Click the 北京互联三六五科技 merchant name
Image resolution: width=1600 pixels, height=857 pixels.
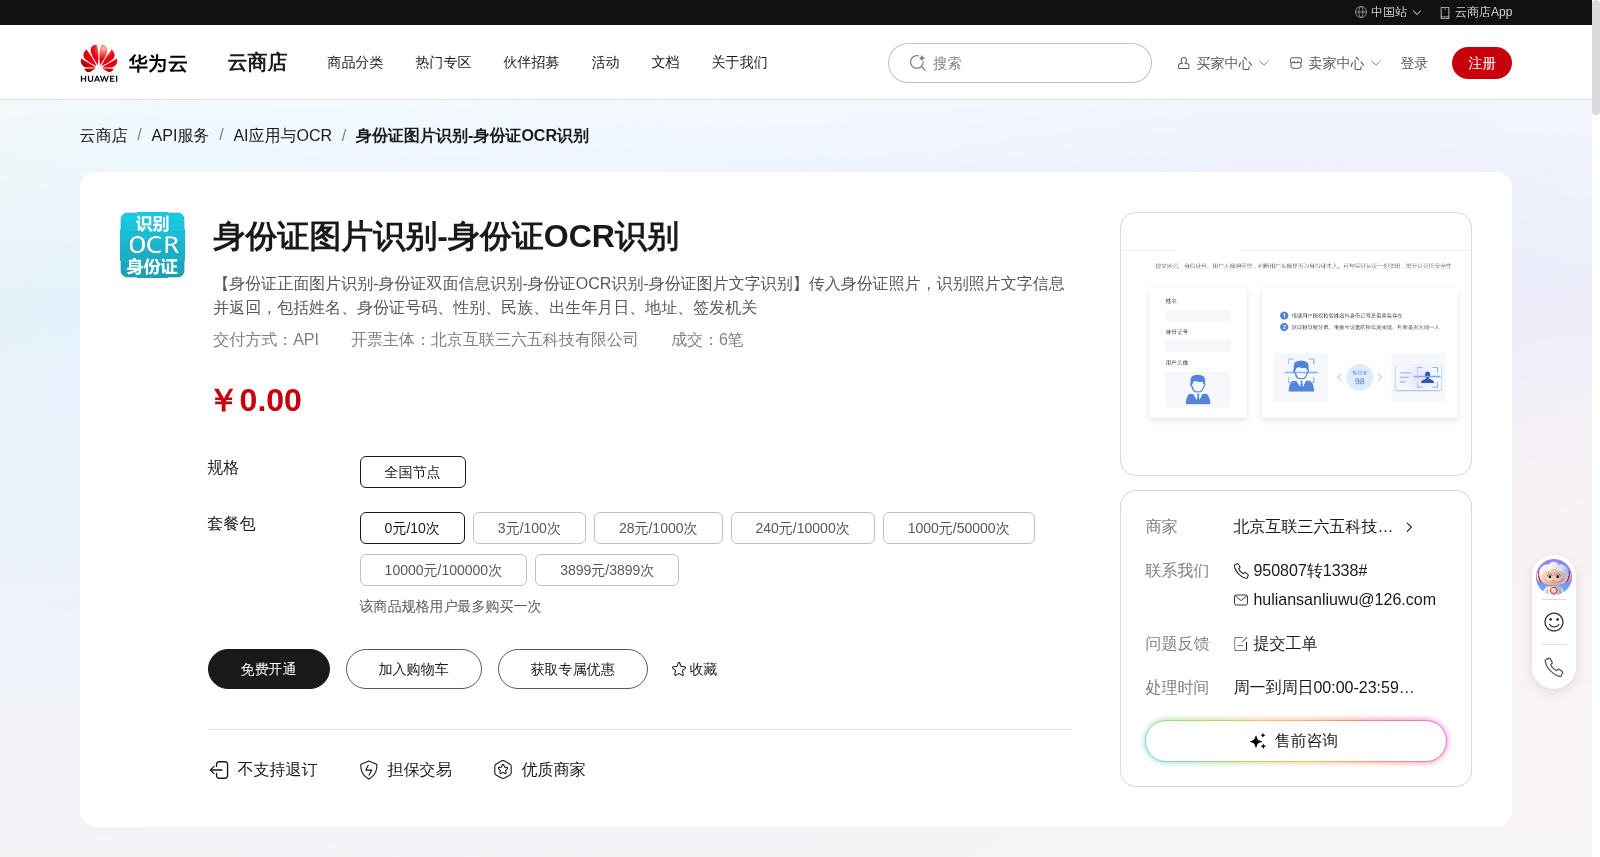point(1313,527)
